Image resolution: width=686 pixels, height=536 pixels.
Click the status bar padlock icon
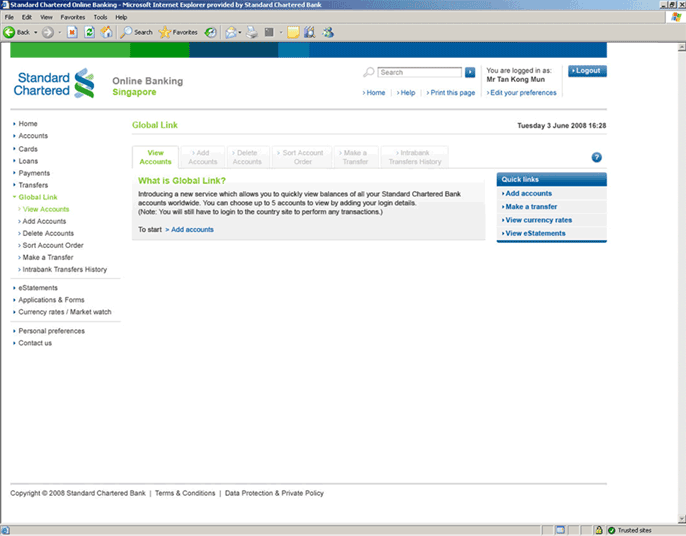pos(598,530)
